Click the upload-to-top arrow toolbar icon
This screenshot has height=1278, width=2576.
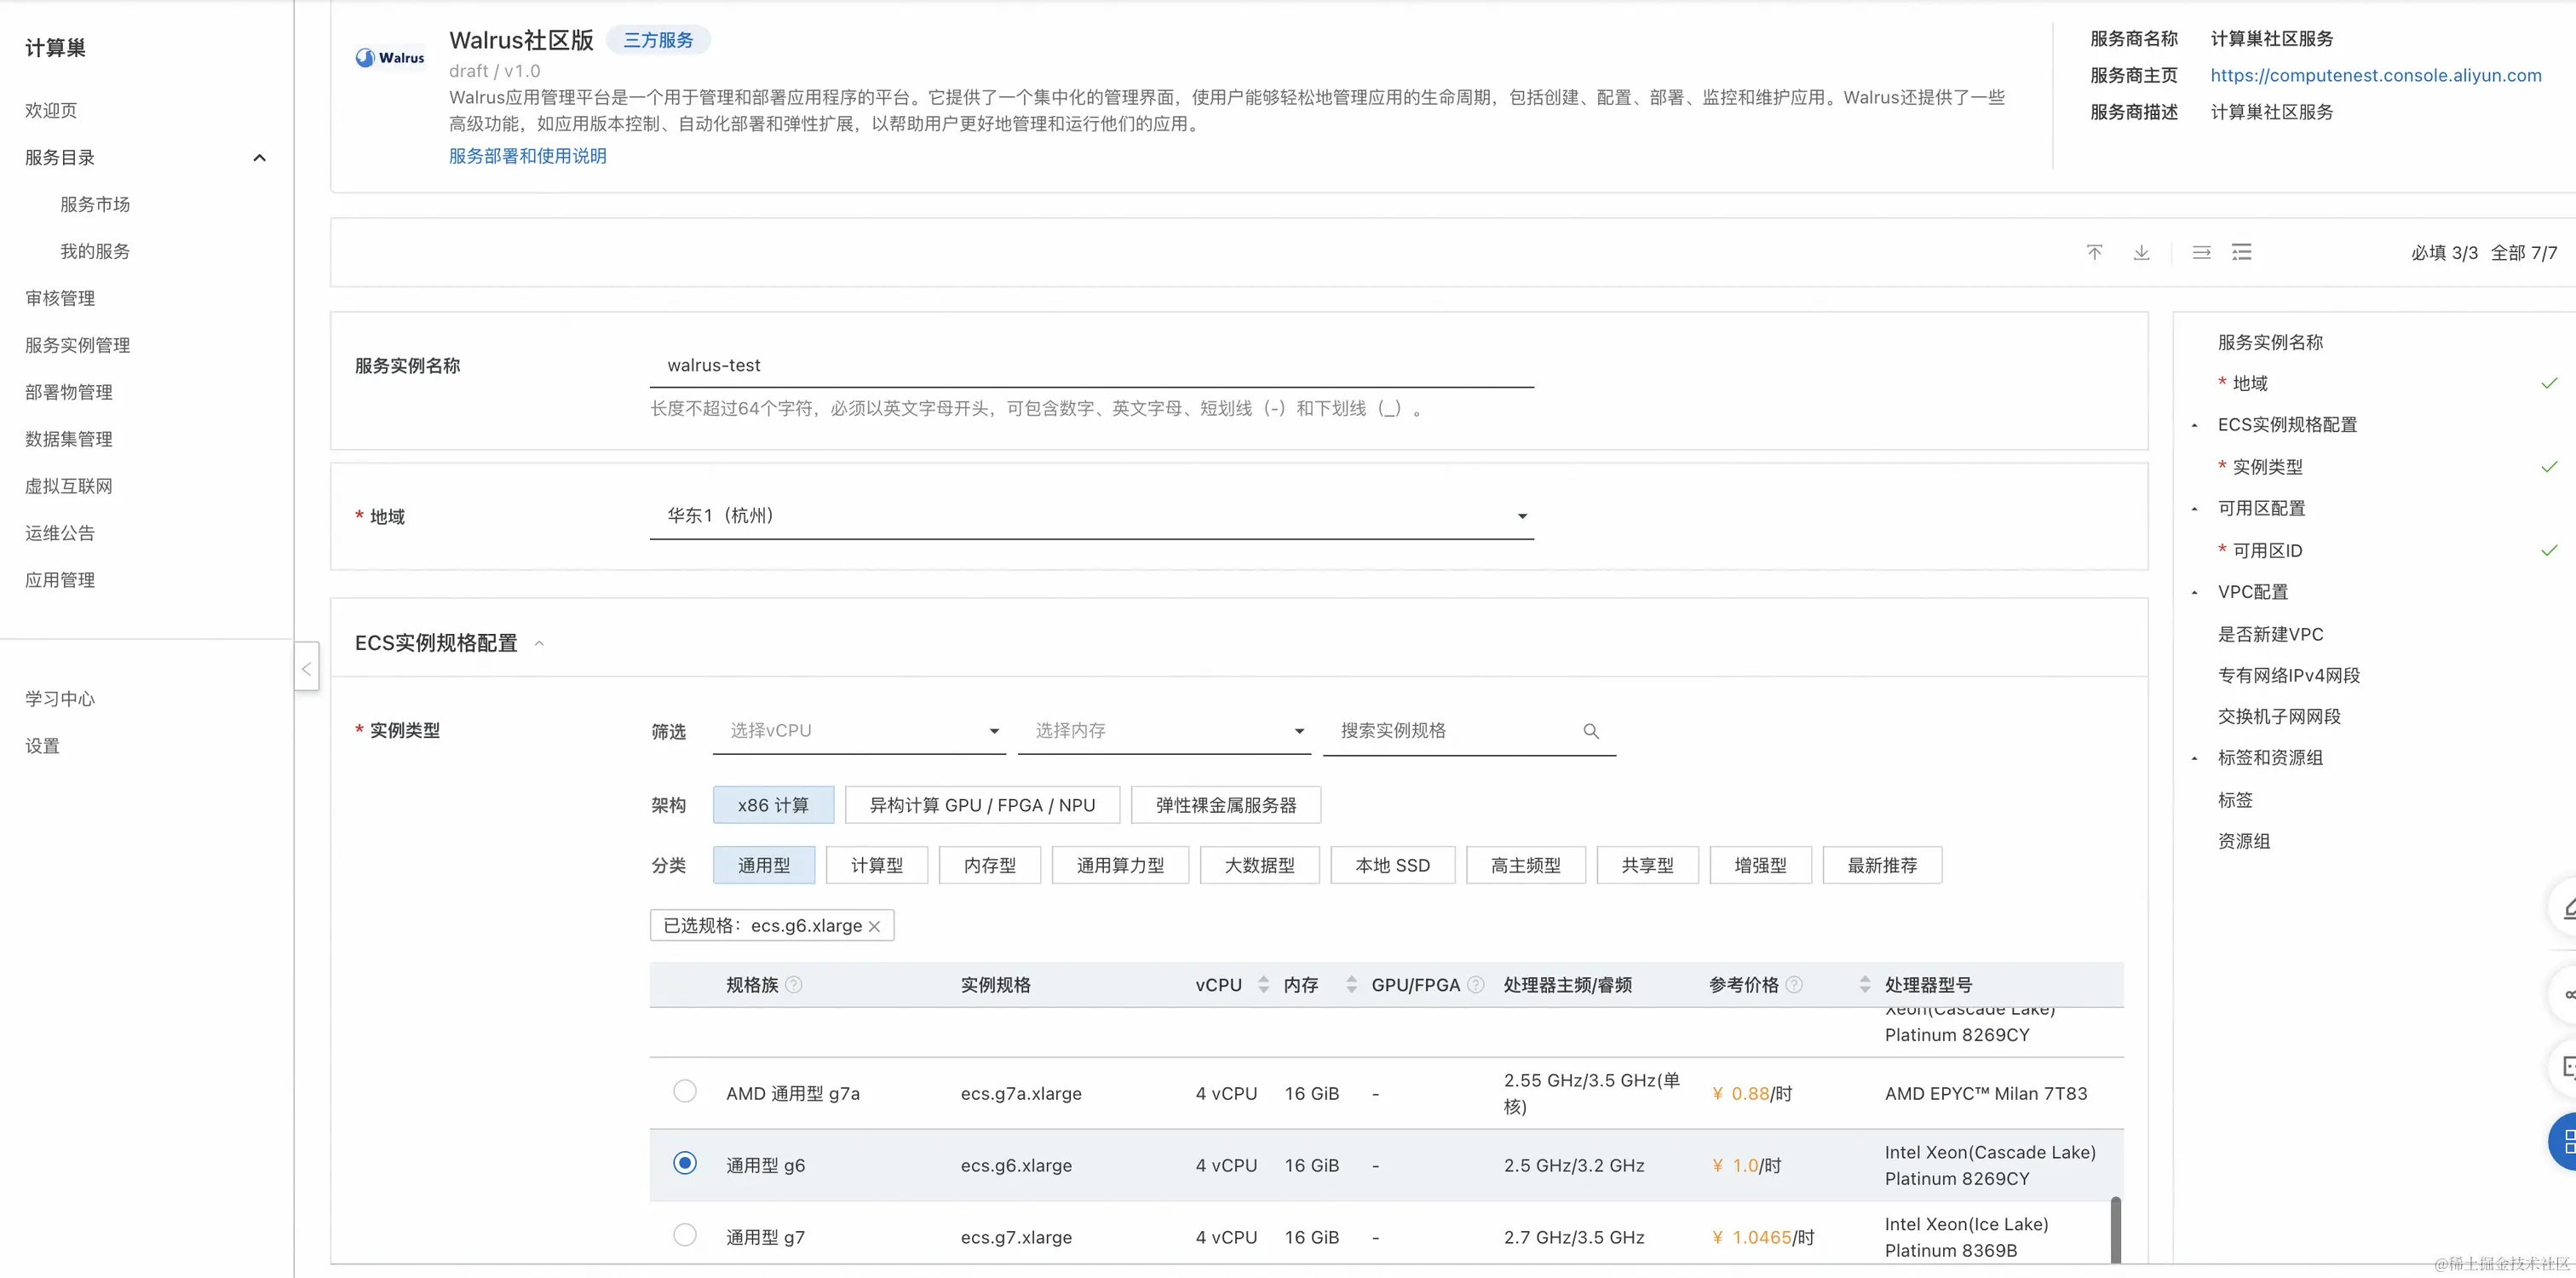coord(2094,252)
